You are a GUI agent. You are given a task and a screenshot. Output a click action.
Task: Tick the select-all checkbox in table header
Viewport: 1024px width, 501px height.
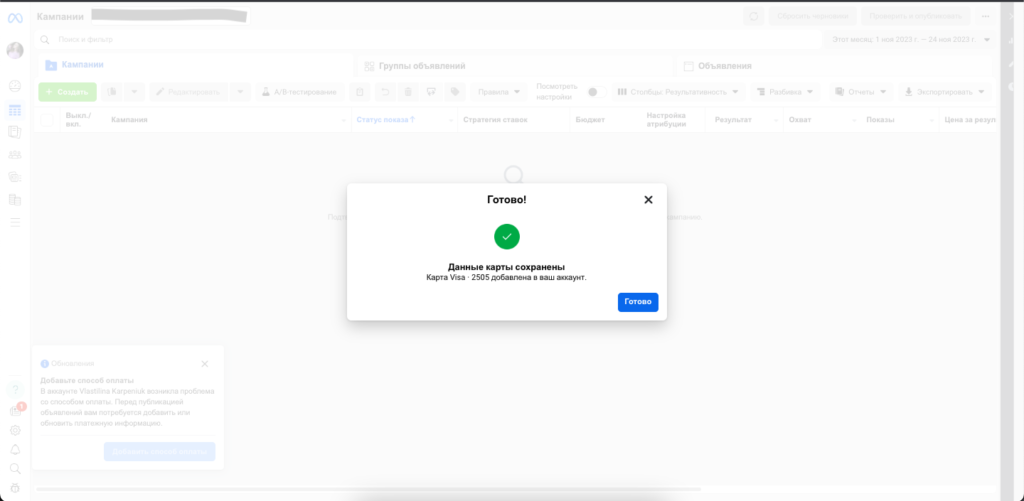point(47,120)
